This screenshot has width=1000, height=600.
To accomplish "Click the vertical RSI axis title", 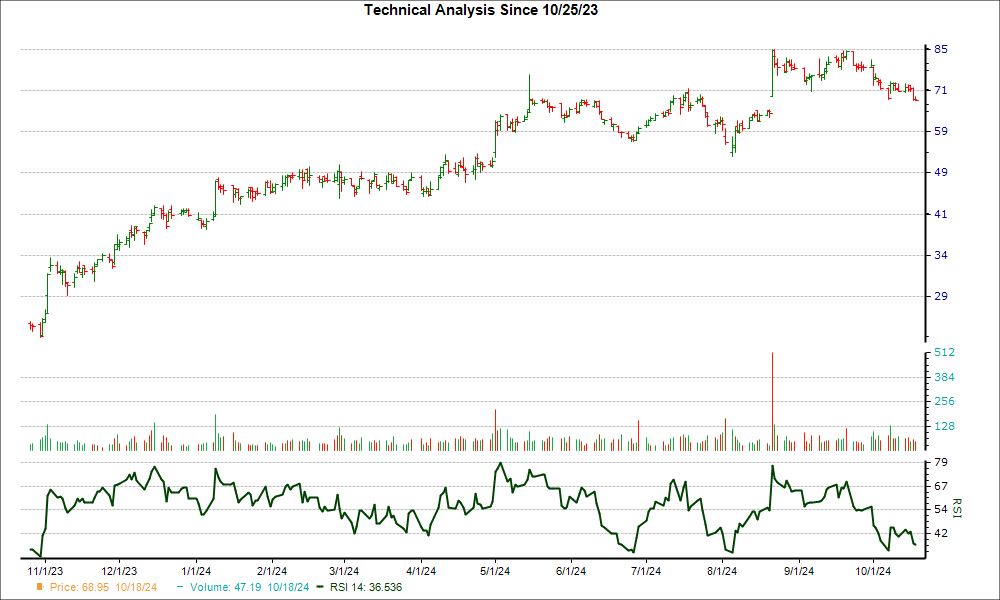I will 957,508.
